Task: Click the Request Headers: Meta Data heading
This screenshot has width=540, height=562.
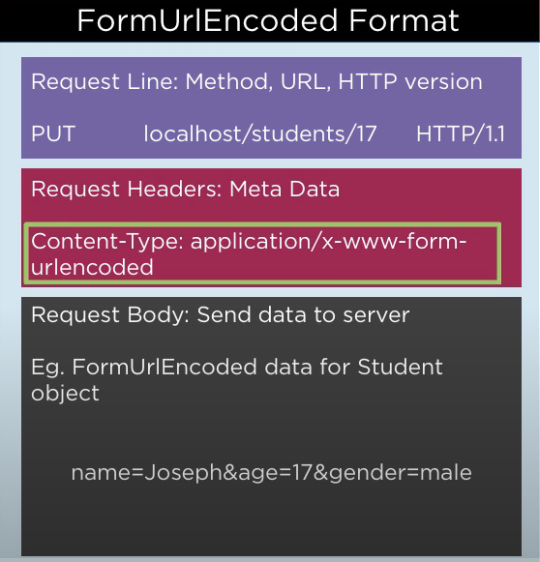Action: 185,189
